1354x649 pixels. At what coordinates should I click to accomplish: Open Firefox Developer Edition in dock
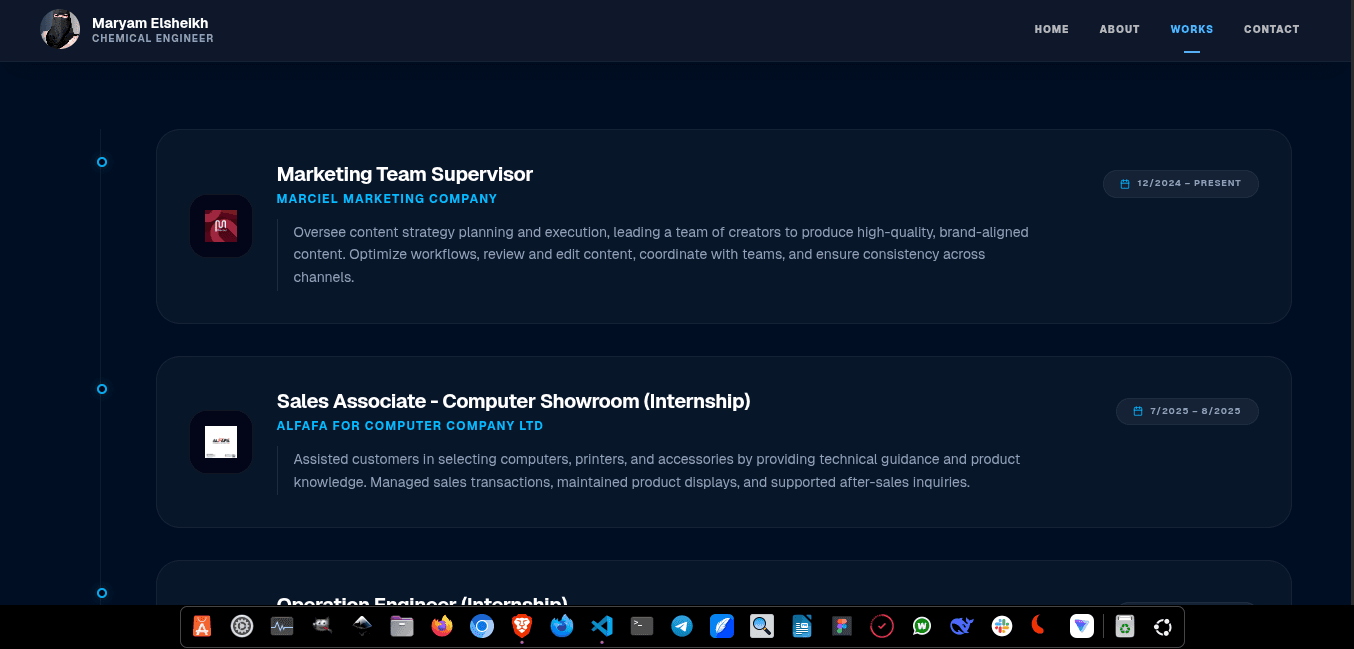(562, 627)
